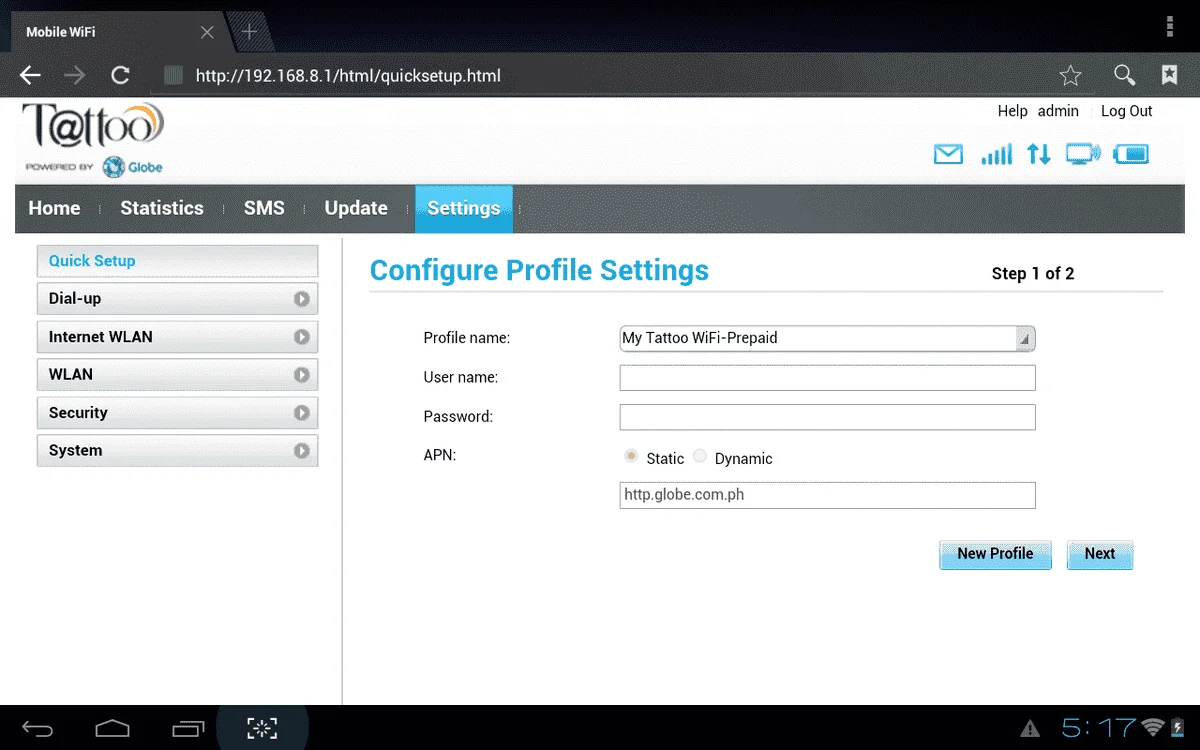Switch to the Statistics tab
The height and width of the screenshot is (750, 1200).
point(162,208)
